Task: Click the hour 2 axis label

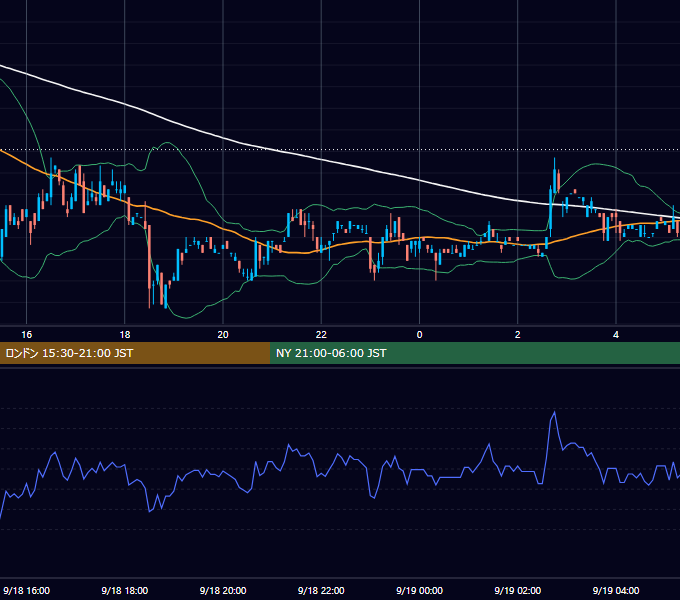Action: click(x=517, y=334)
